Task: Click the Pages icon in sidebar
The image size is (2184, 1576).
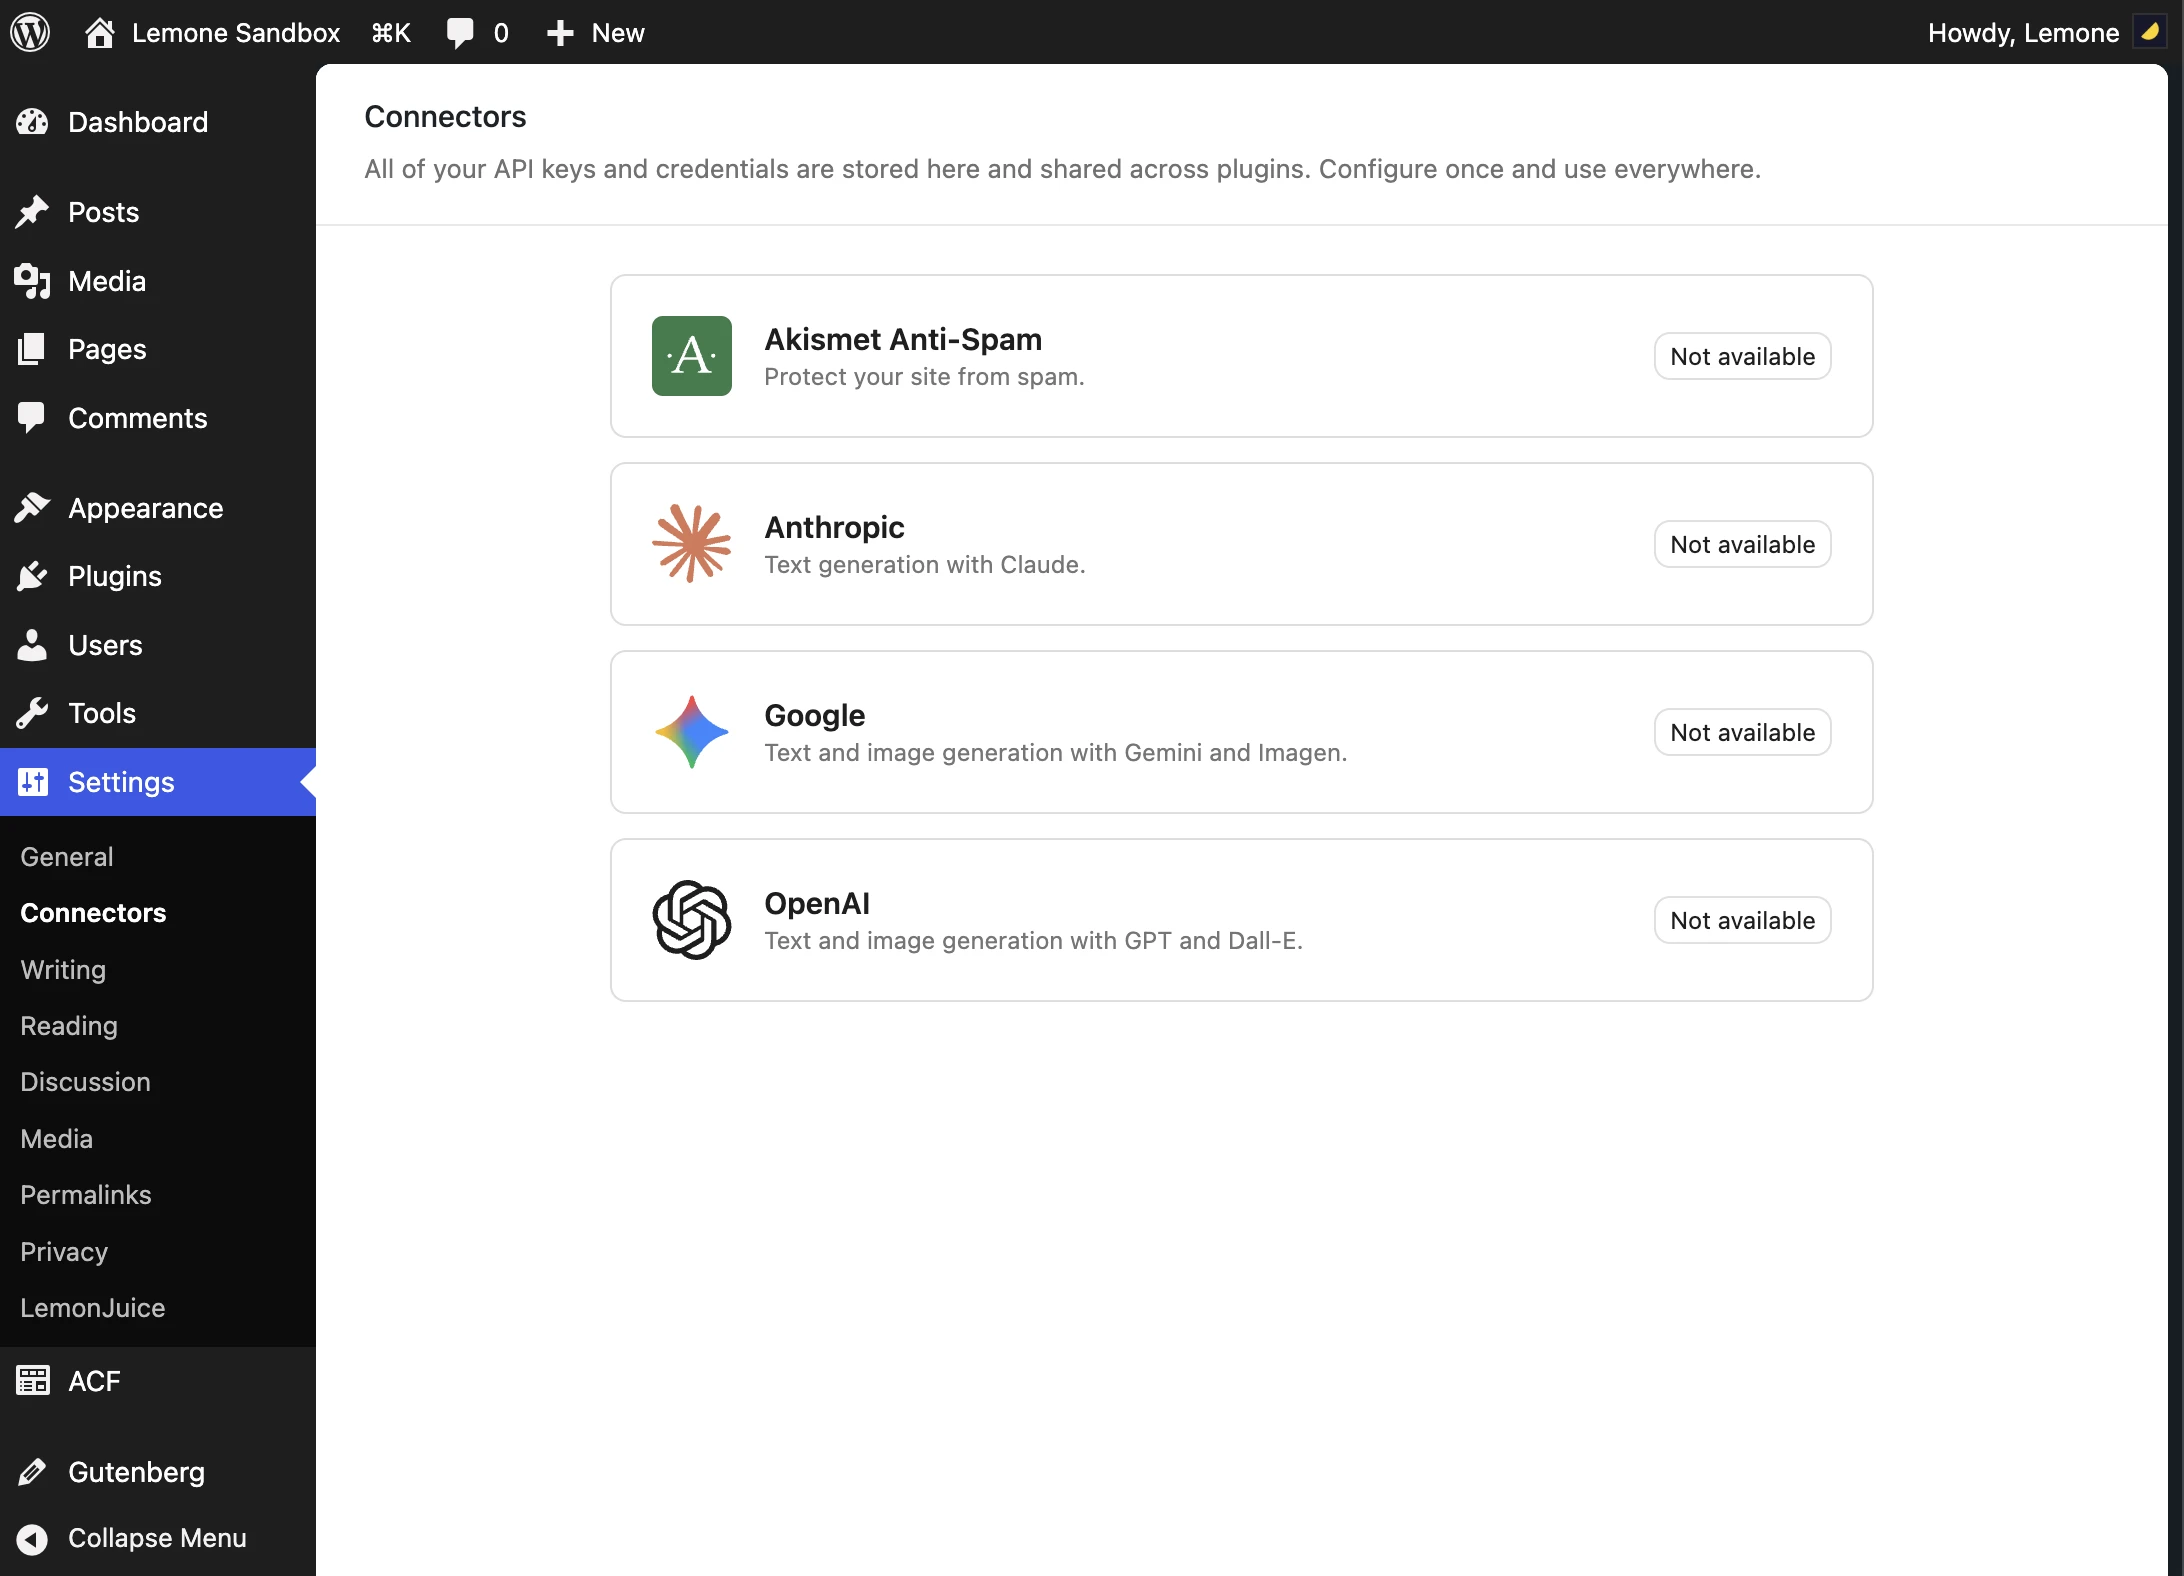Action: (x=32, y=349)
